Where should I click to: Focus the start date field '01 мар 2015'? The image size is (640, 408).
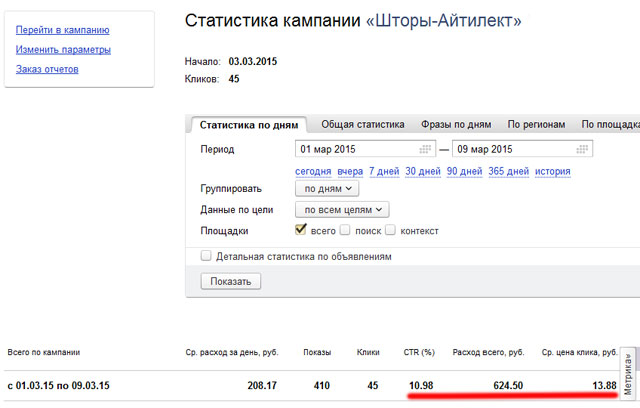[355, 149]
